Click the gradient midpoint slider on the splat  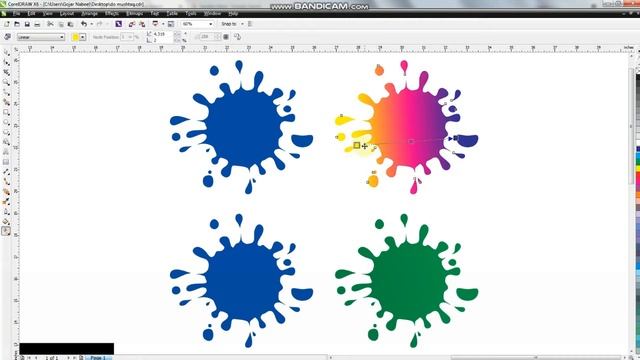pos(411,142)
